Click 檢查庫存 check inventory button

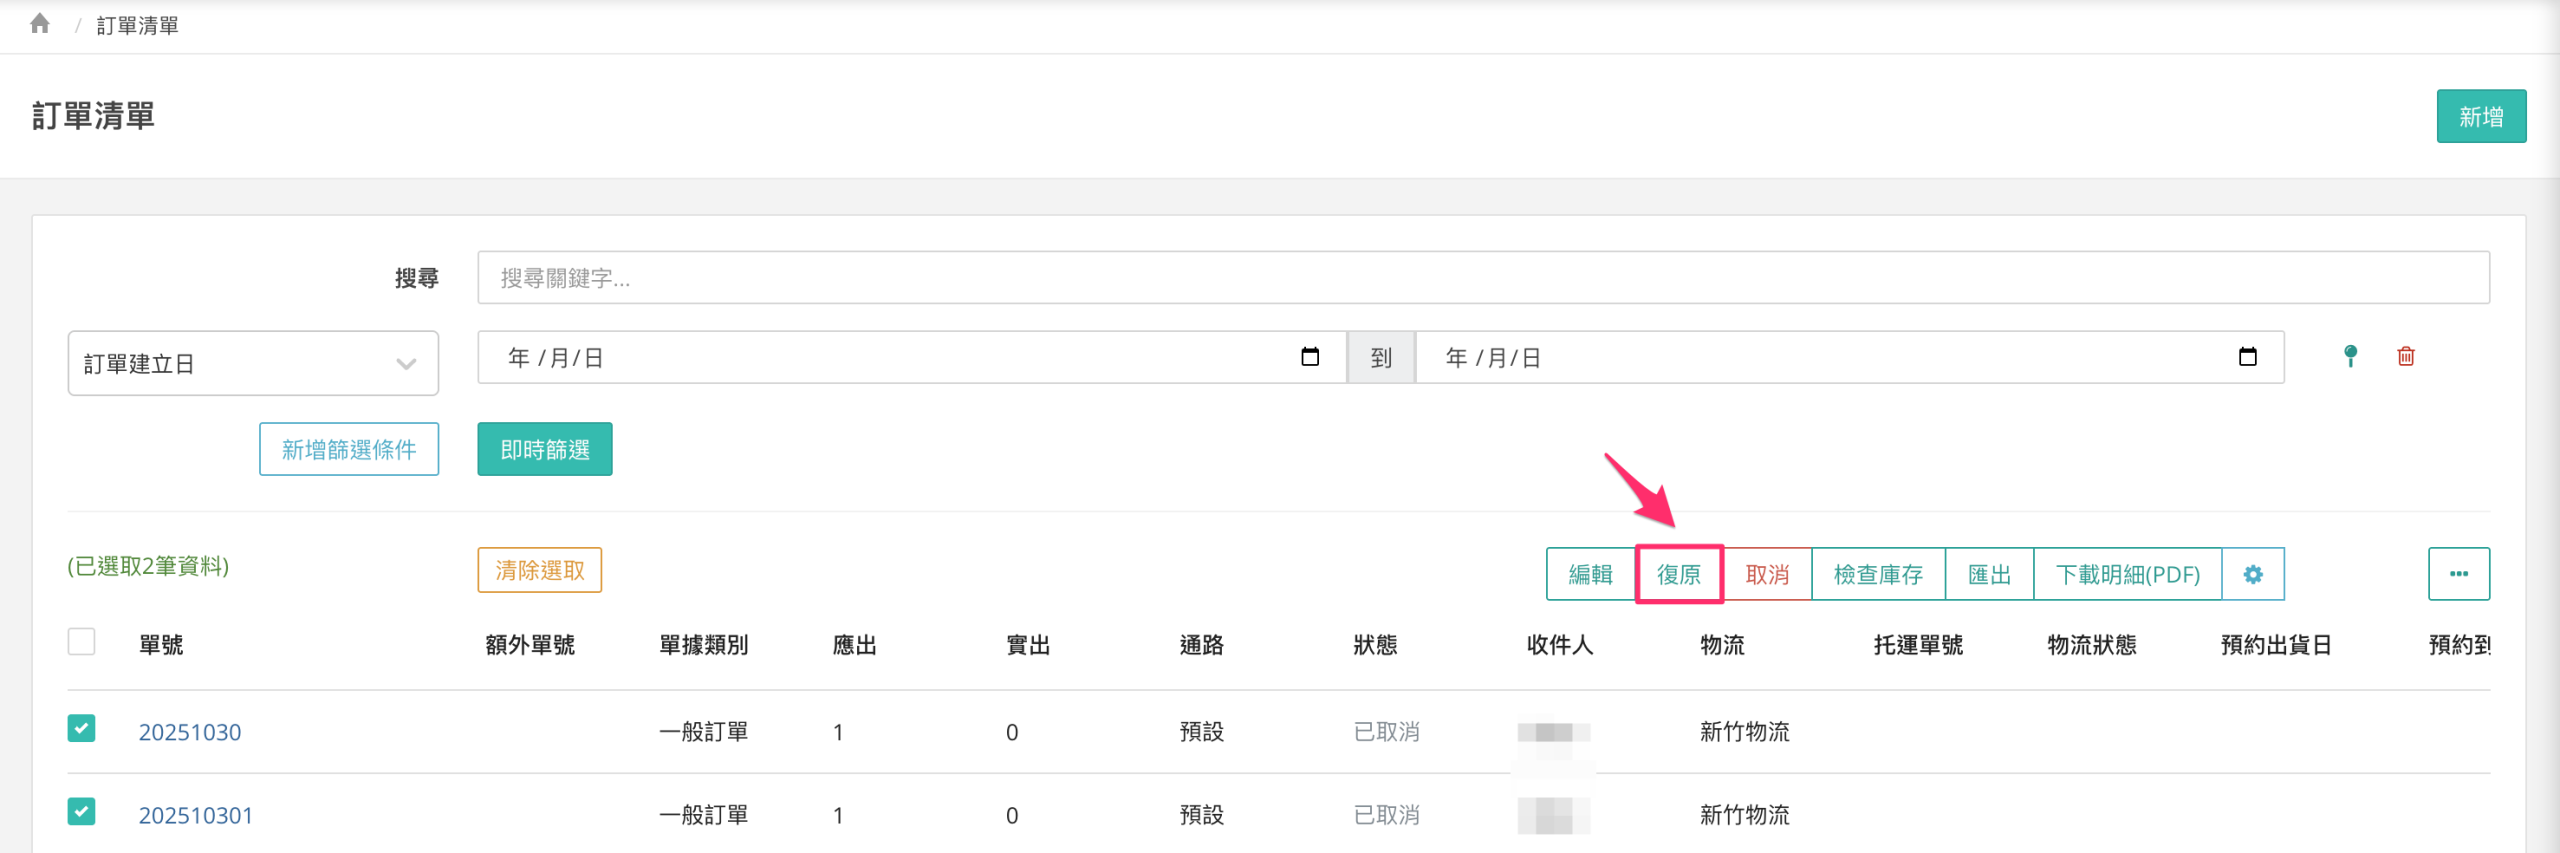pyautogui.click(x=1877, y=574)
